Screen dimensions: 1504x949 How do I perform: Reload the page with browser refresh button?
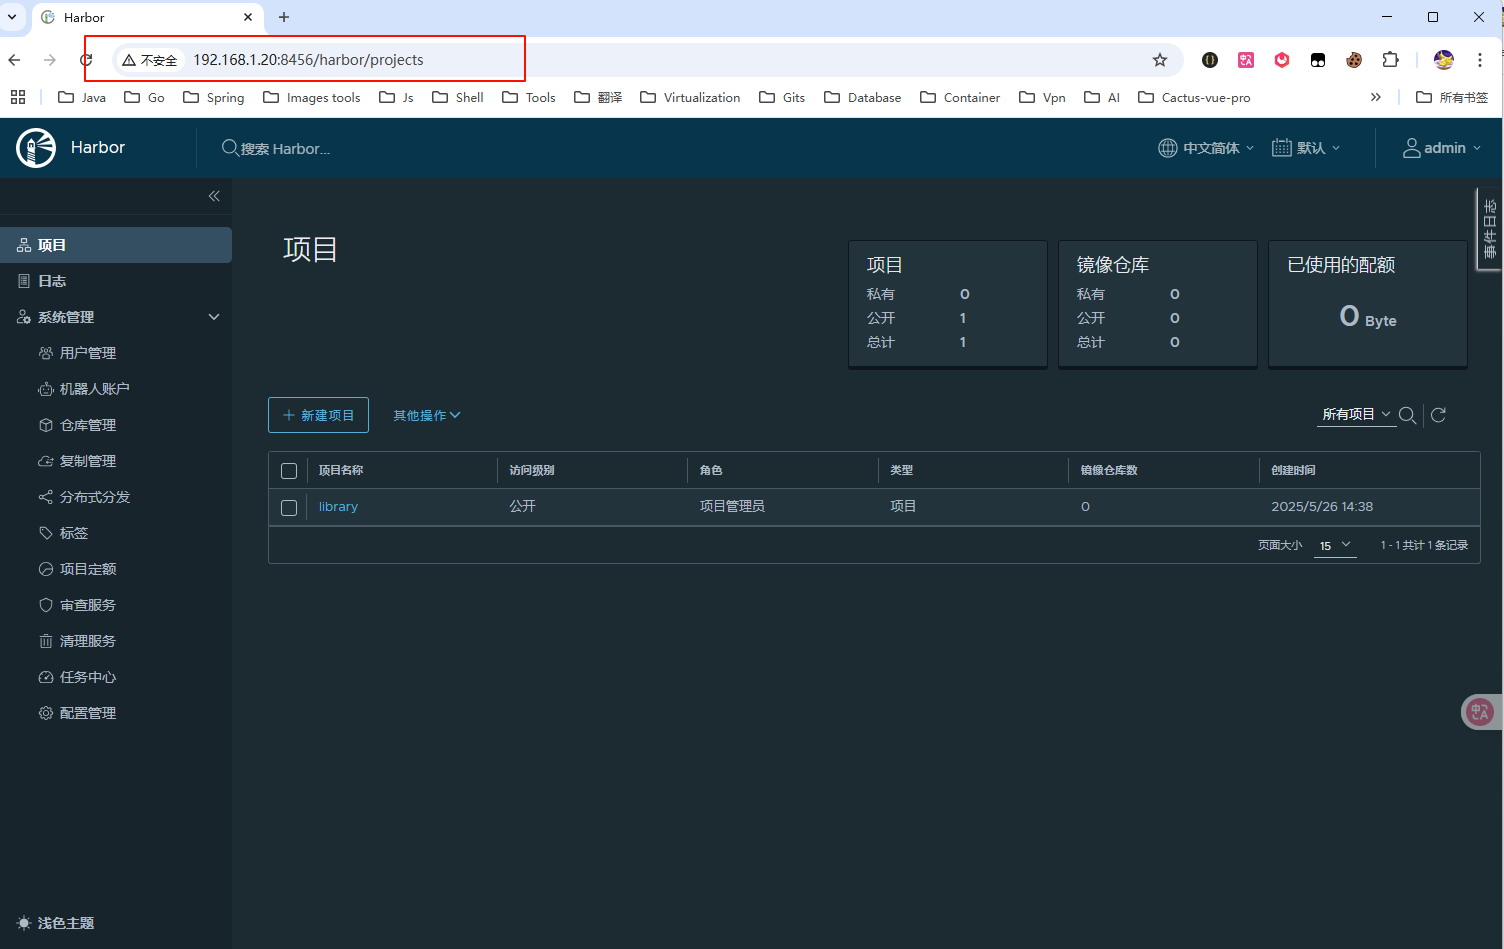pos(86,60)
